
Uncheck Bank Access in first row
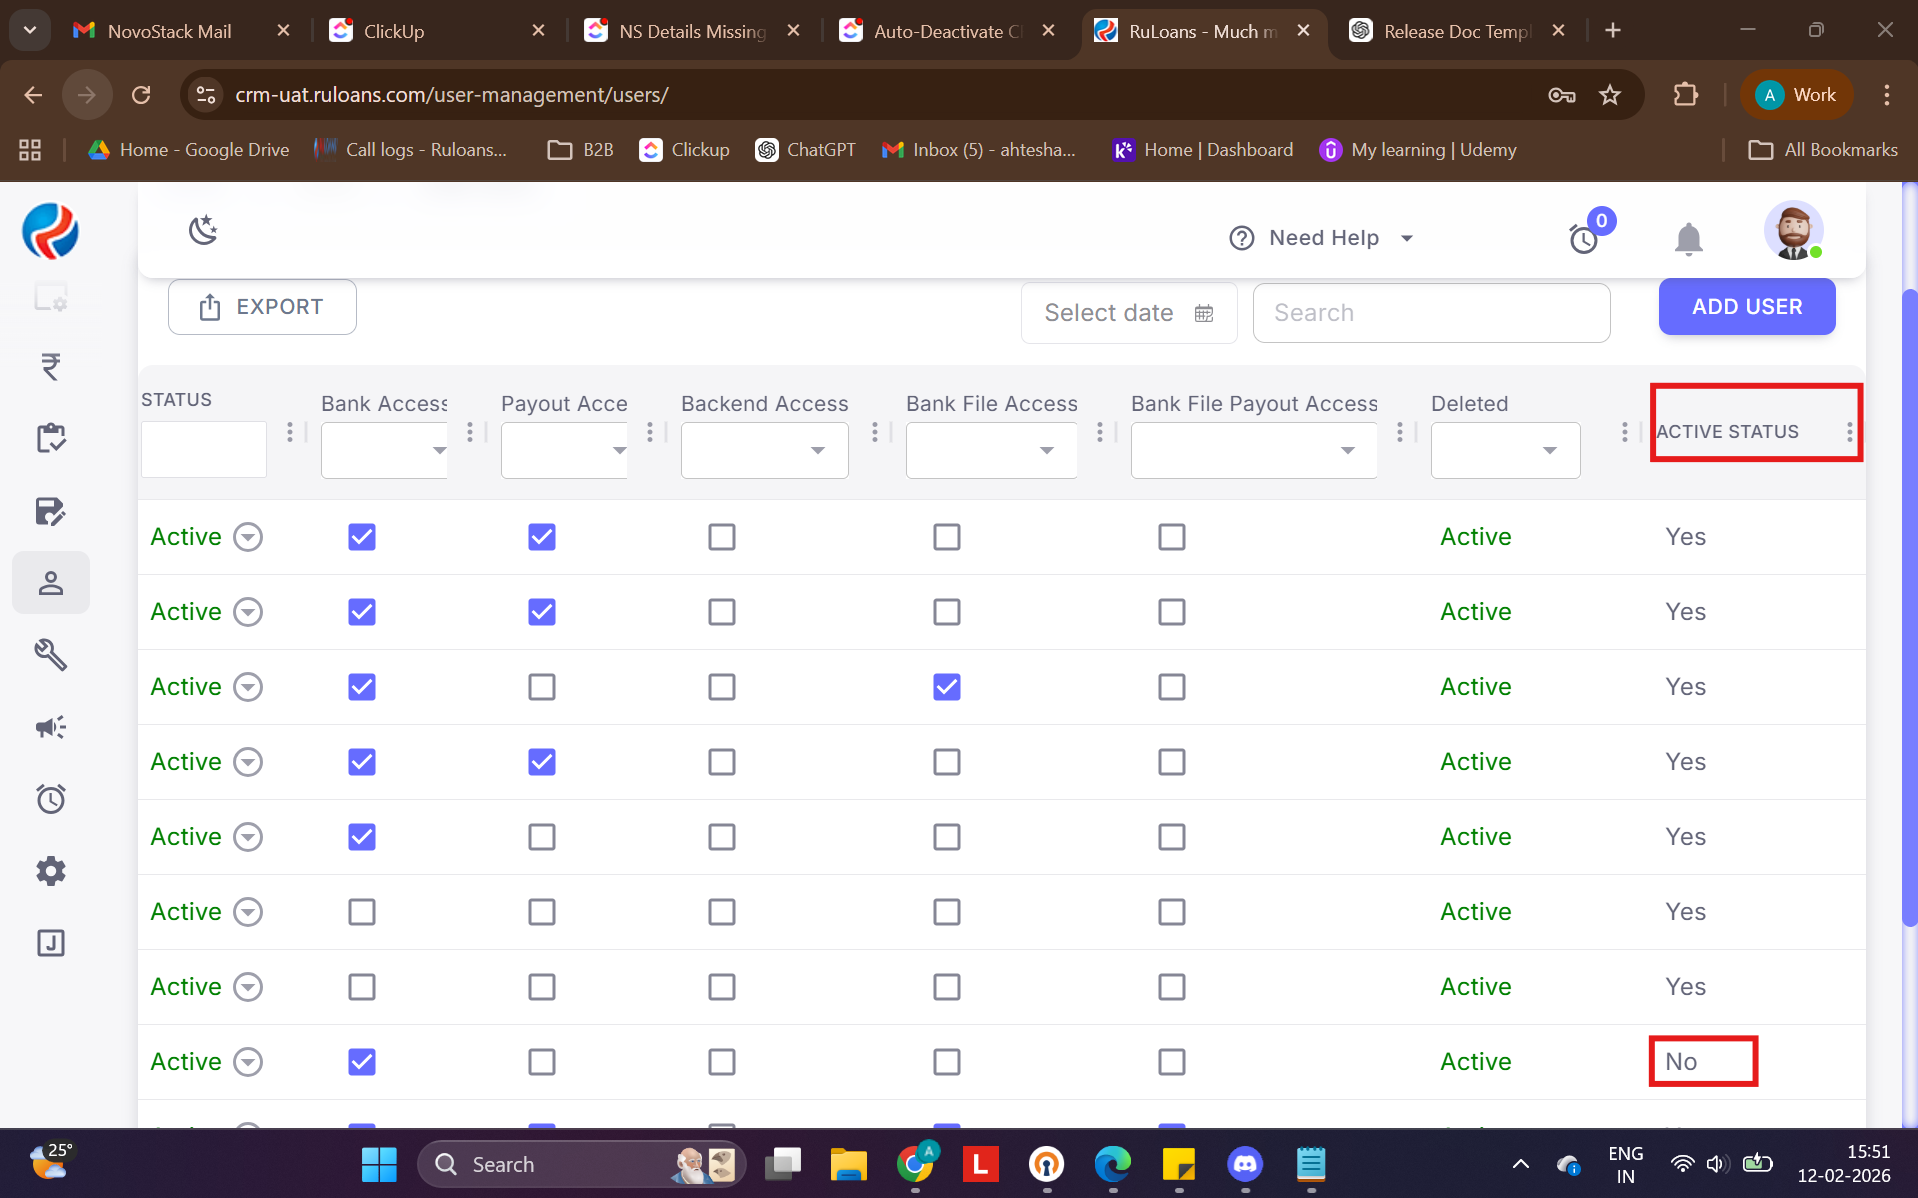tap(362, 537)
